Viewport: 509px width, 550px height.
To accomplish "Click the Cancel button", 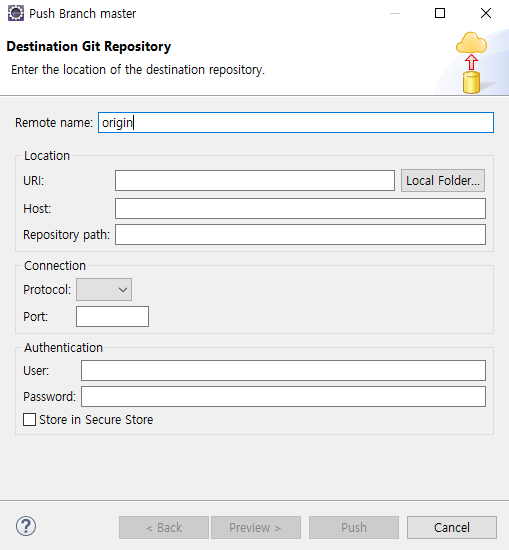I will coord(452,528).
